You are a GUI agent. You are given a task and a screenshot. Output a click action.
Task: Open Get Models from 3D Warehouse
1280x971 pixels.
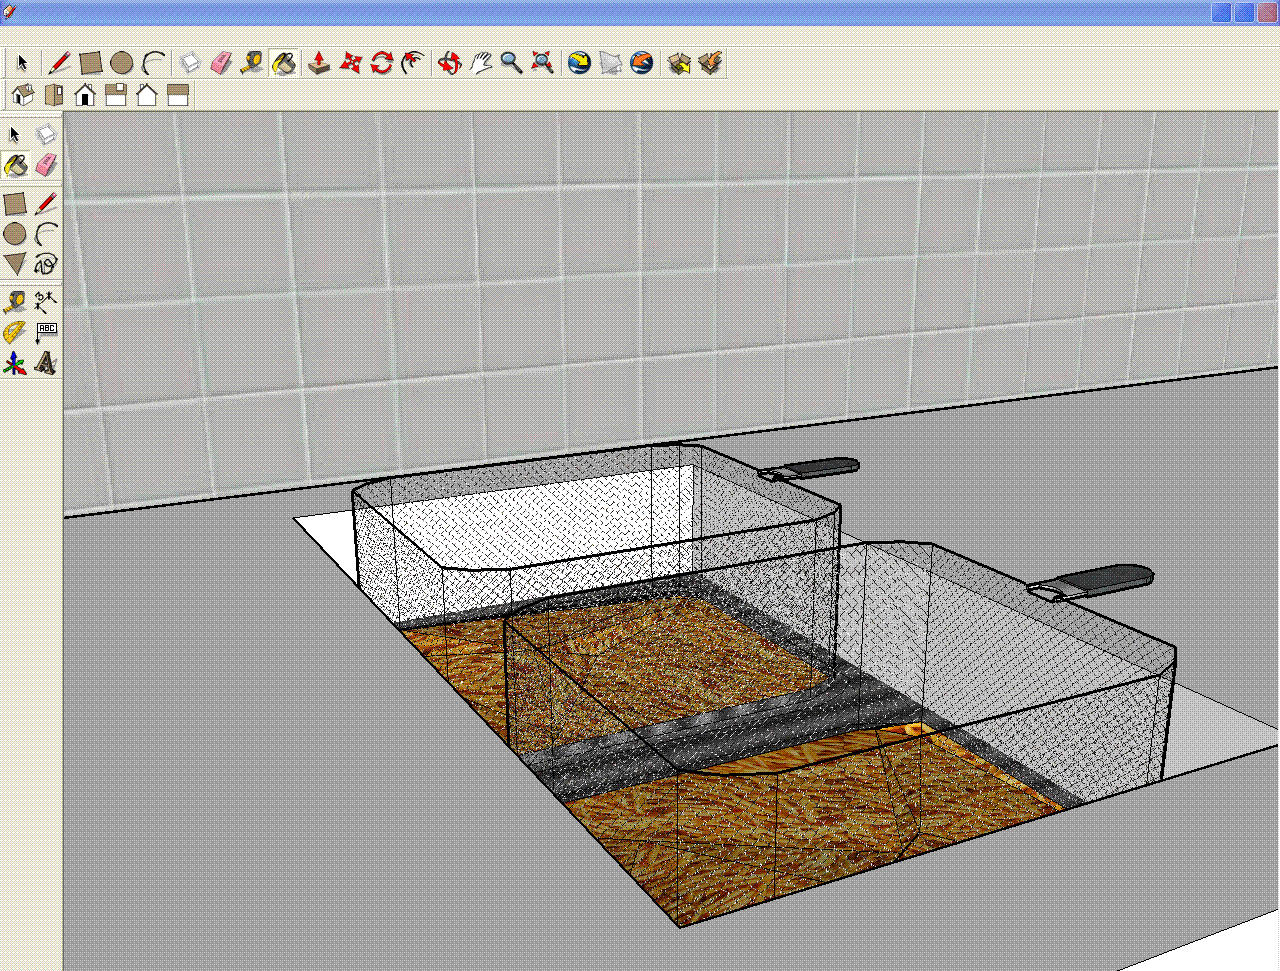679,63
